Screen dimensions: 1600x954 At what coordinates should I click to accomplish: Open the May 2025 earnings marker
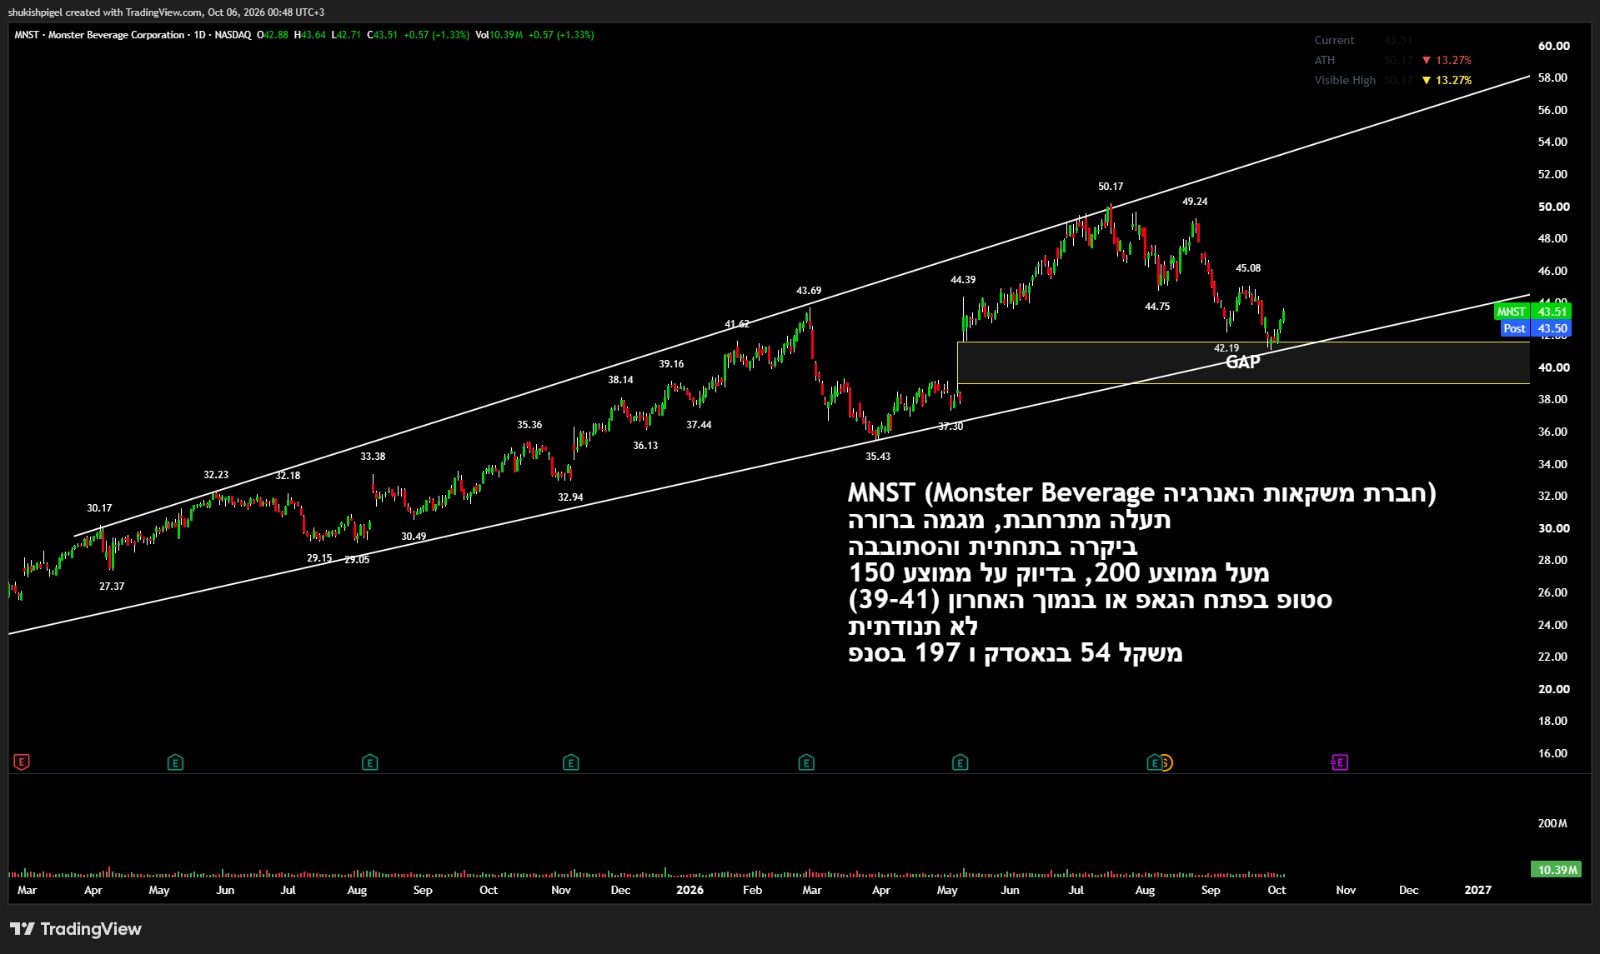pos(175,762)
